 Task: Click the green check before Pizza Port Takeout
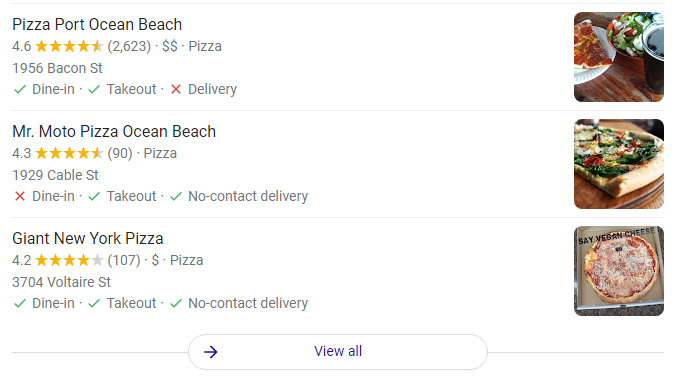[x=94, y=90]
